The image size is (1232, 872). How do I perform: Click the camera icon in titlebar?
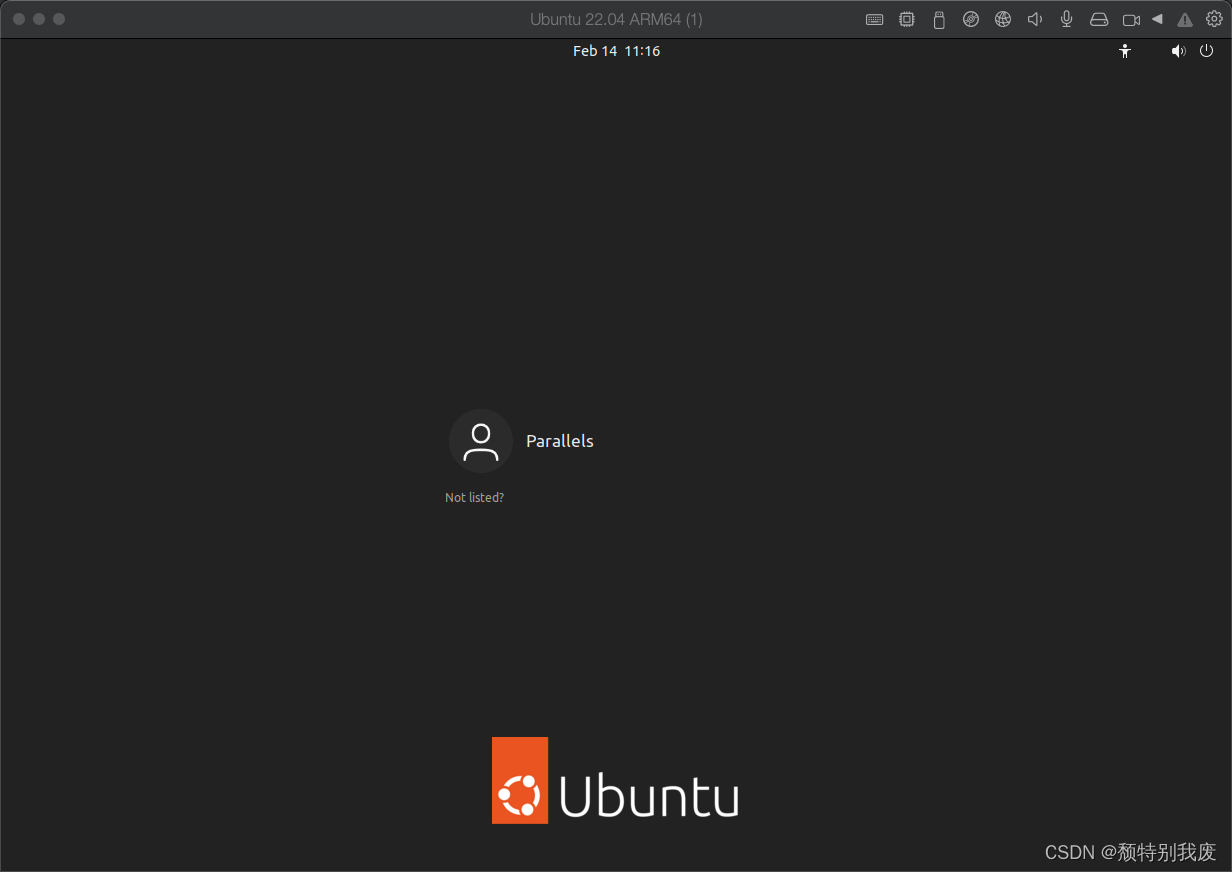[1131, 19]
